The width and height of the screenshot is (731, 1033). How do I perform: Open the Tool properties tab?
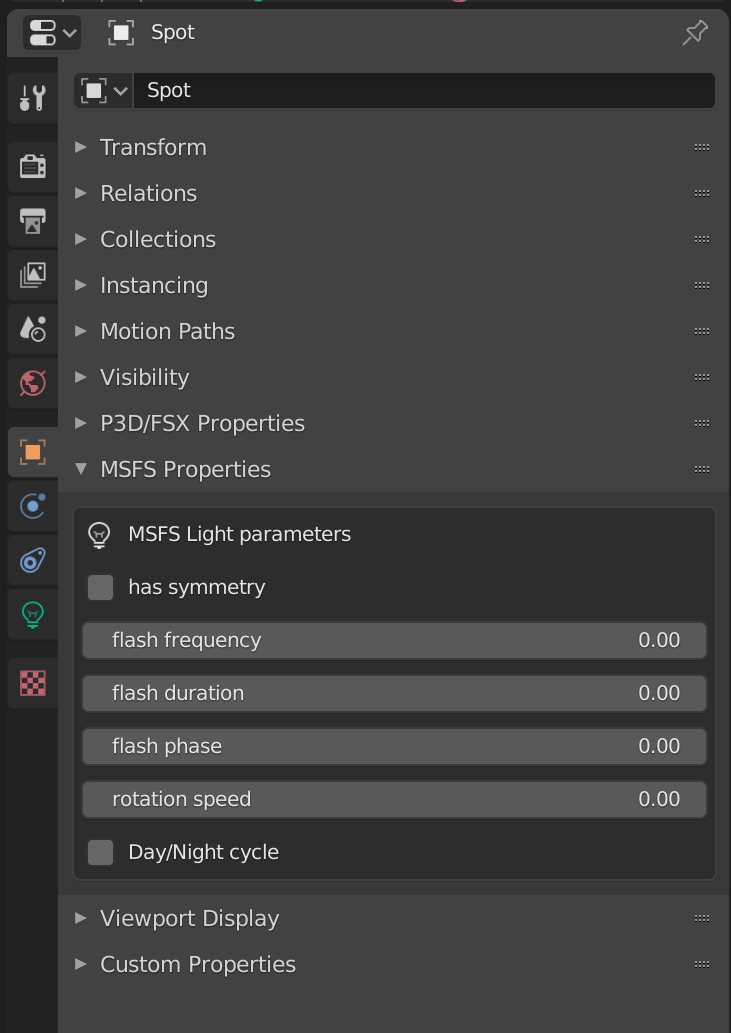click(32, 98)
